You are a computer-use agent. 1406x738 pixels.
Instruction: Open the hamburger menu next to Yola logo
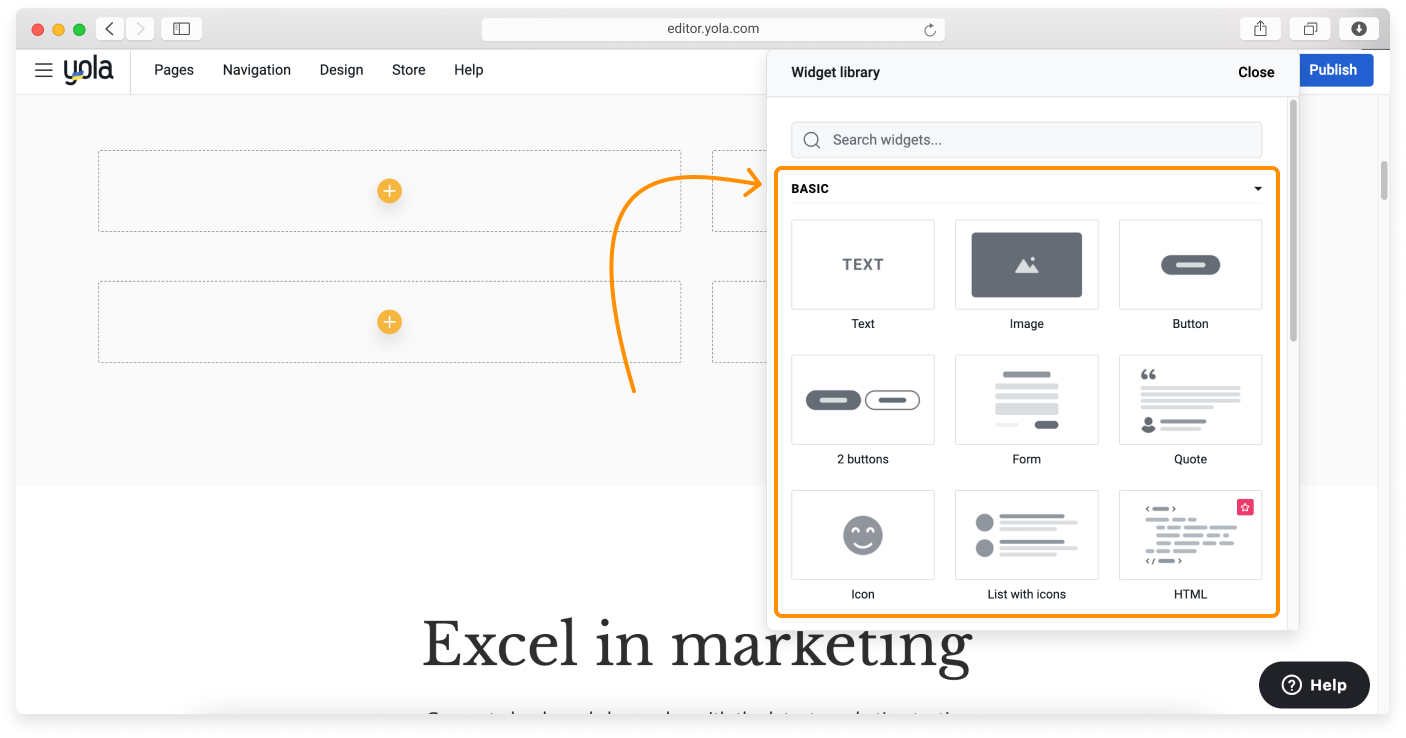(x=43, y=70)
